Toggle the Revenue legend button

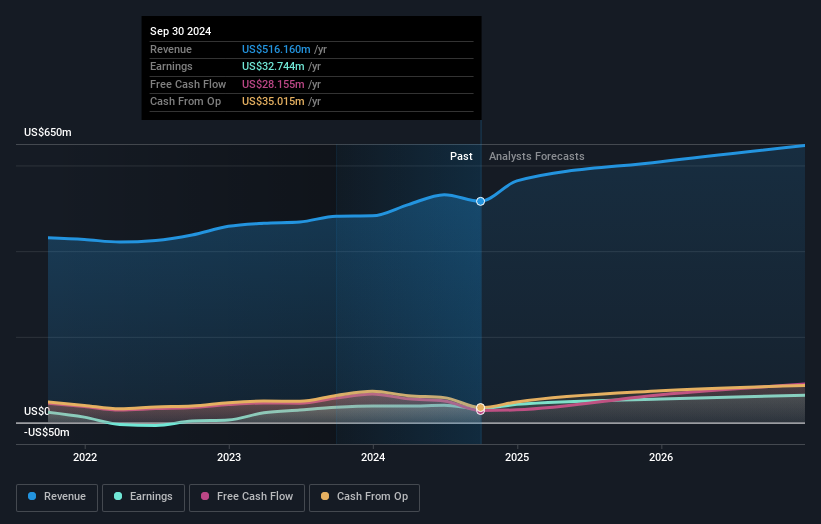tap(57, 497)
